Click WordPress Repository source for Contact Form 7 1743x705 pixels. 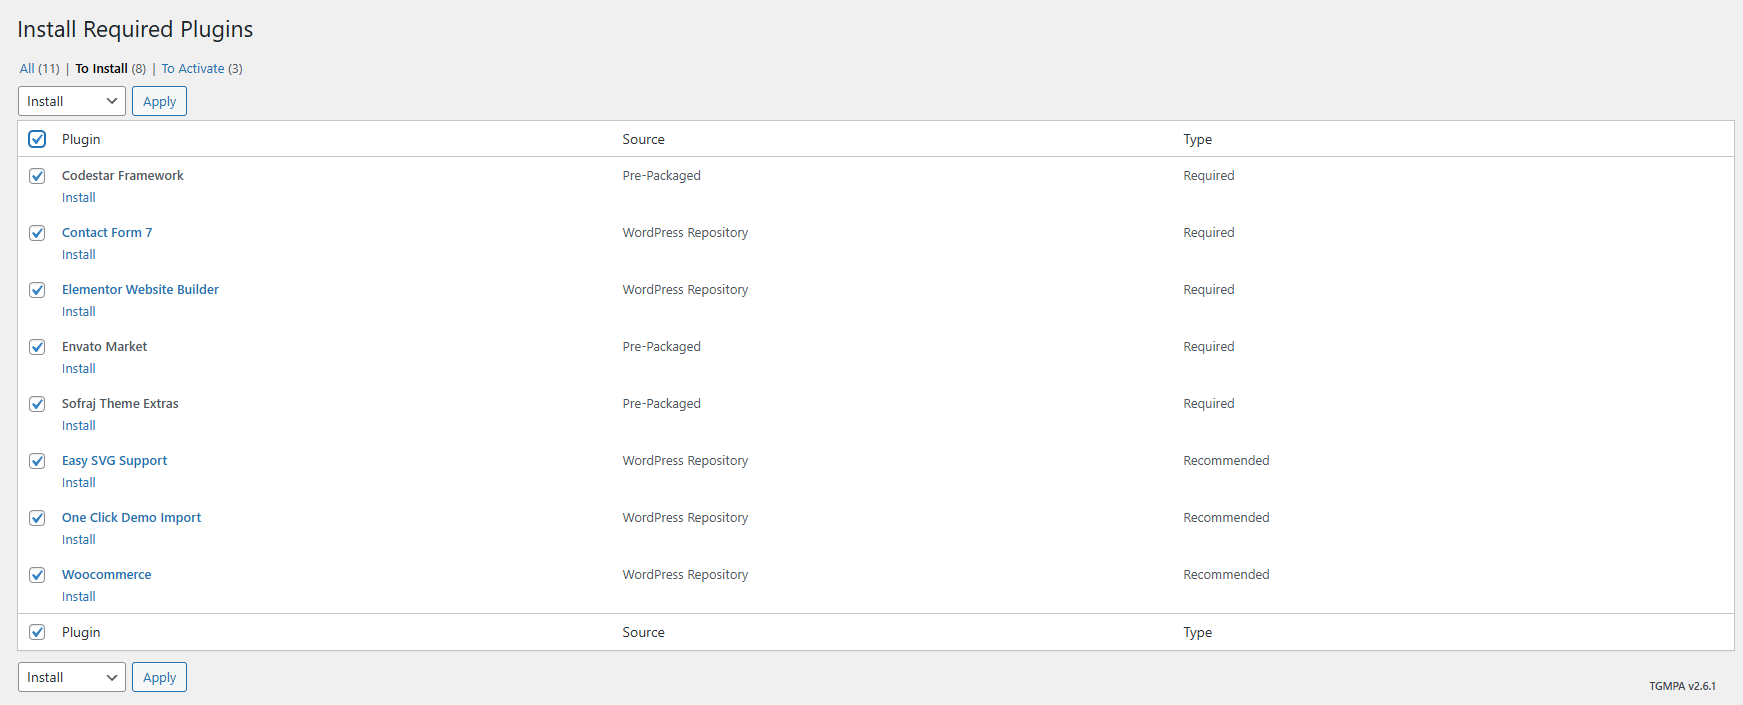(685, 233)
